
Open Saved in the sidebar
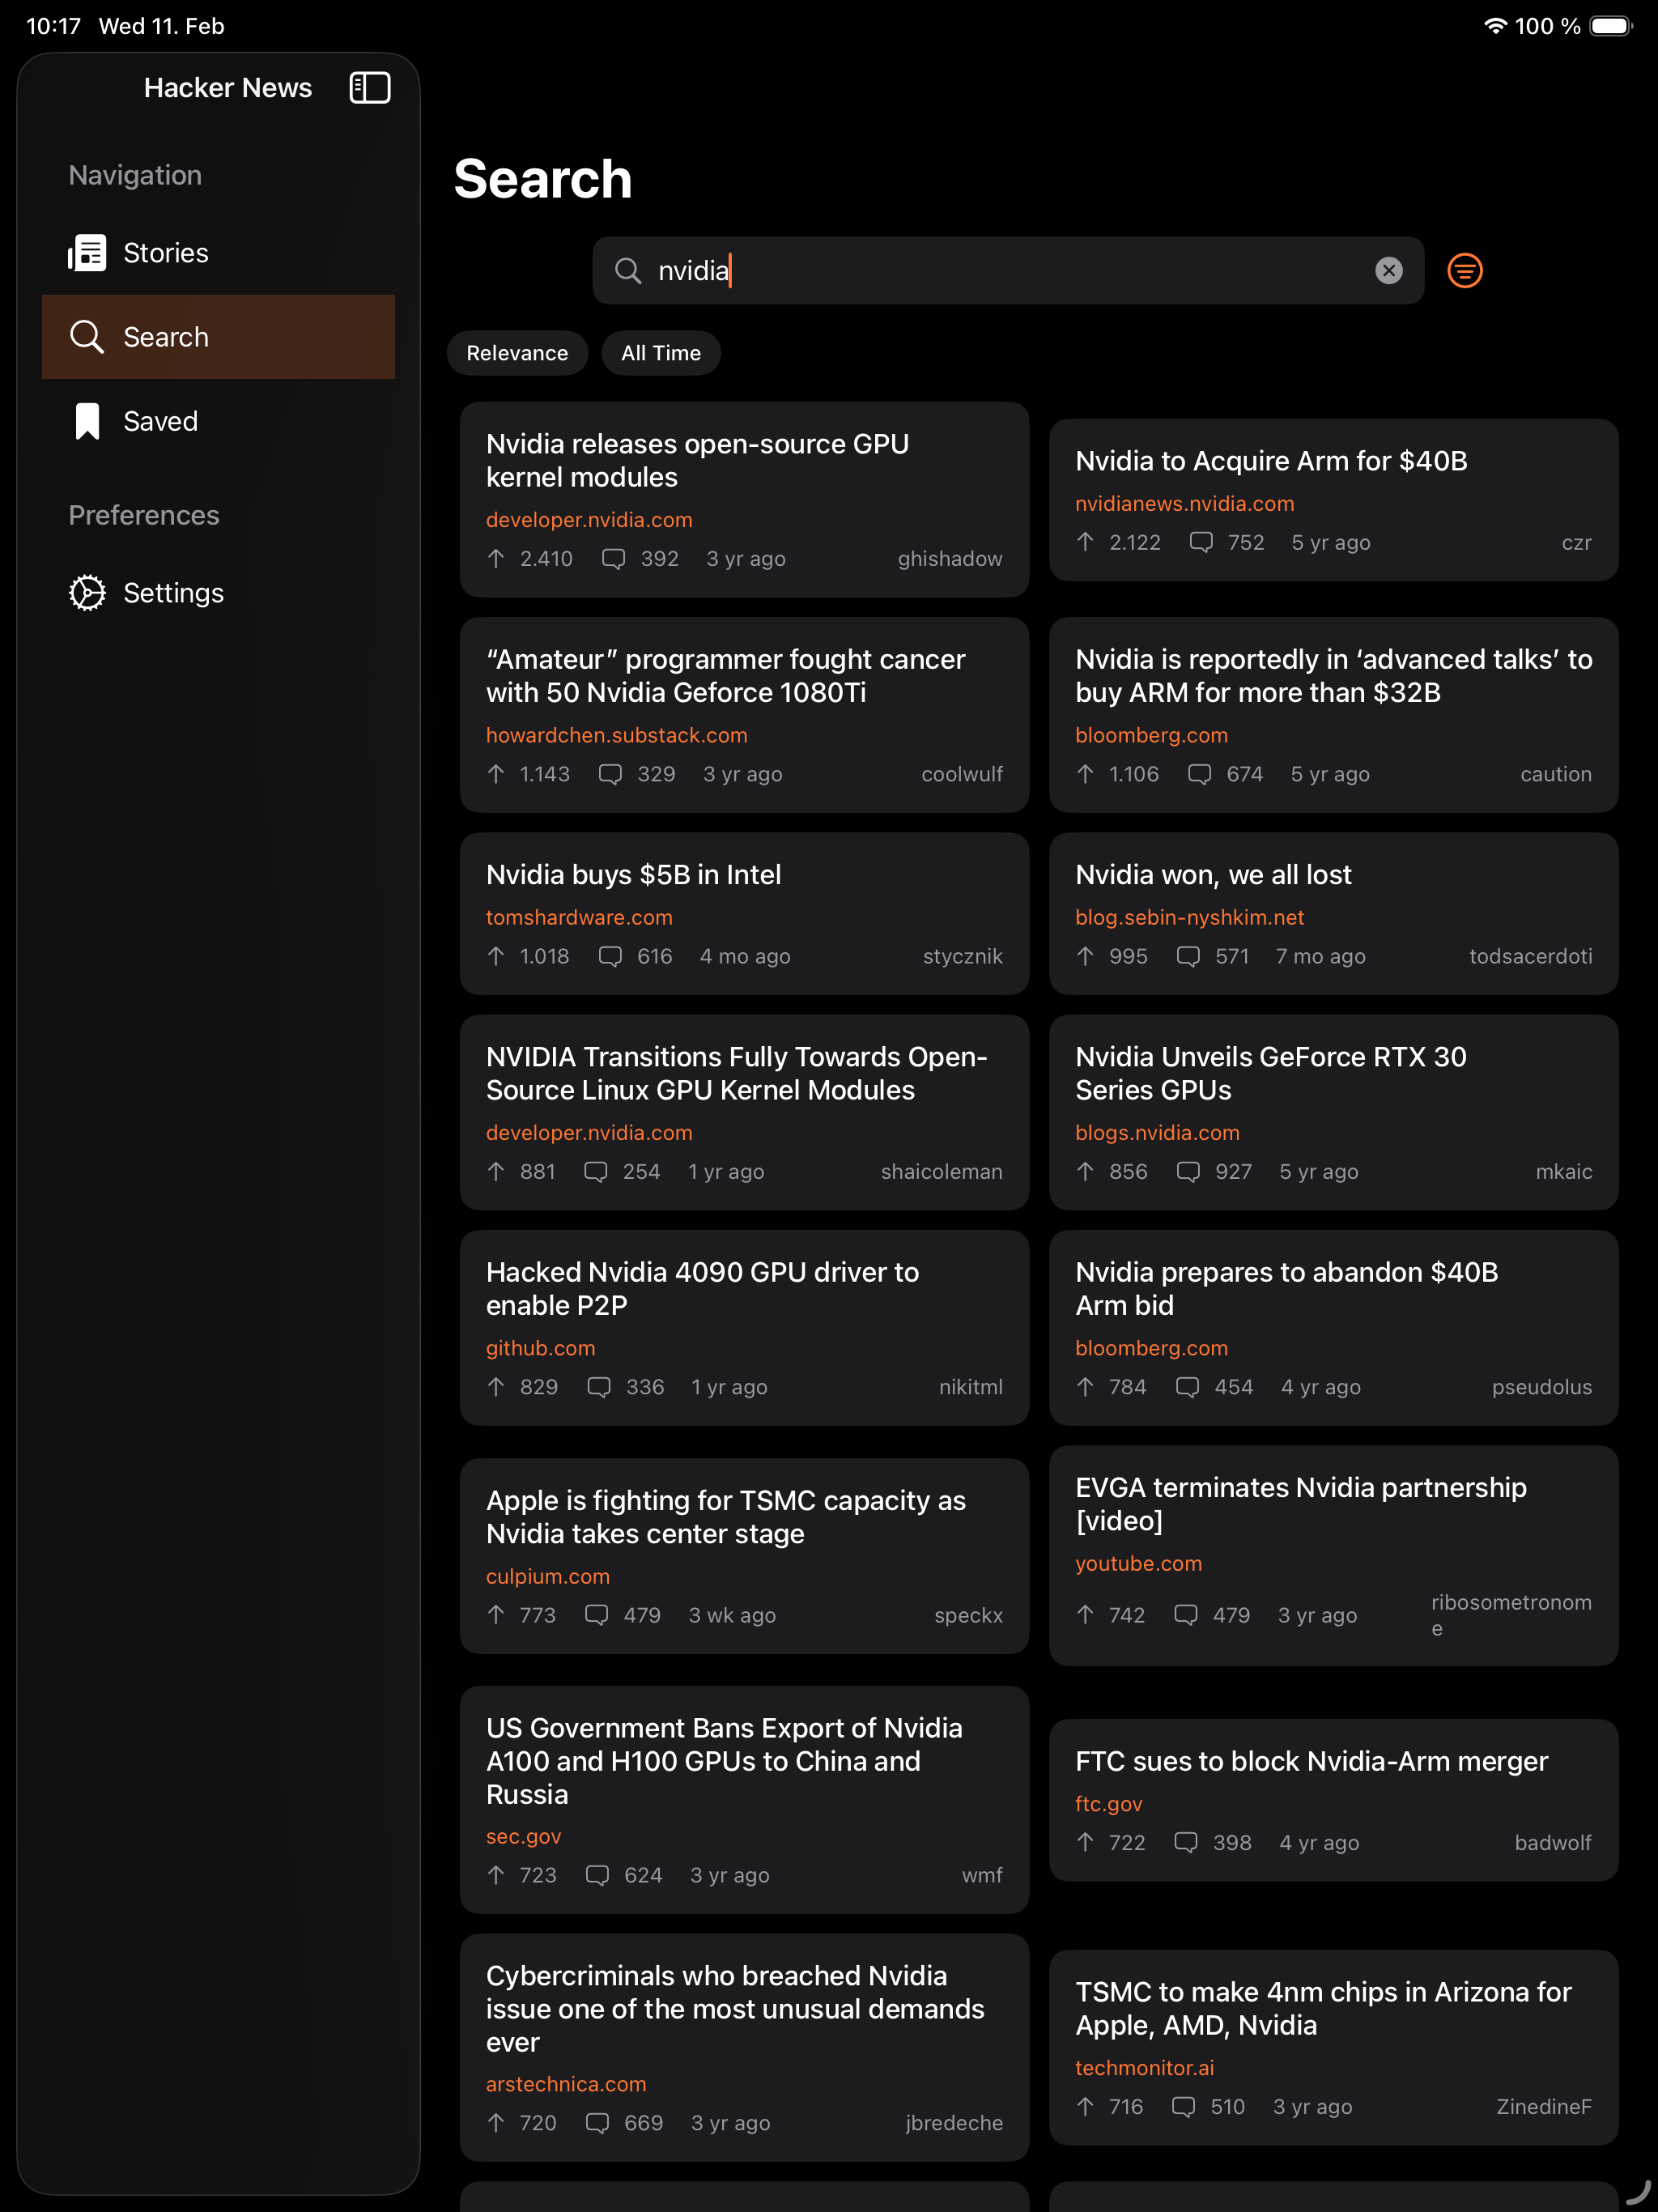click(218, 421)
